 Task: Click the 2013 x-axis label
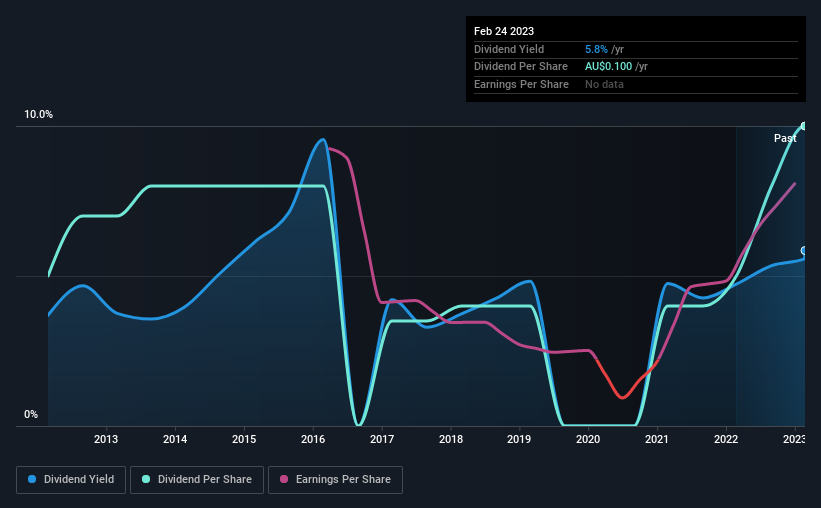coord(106,439)
